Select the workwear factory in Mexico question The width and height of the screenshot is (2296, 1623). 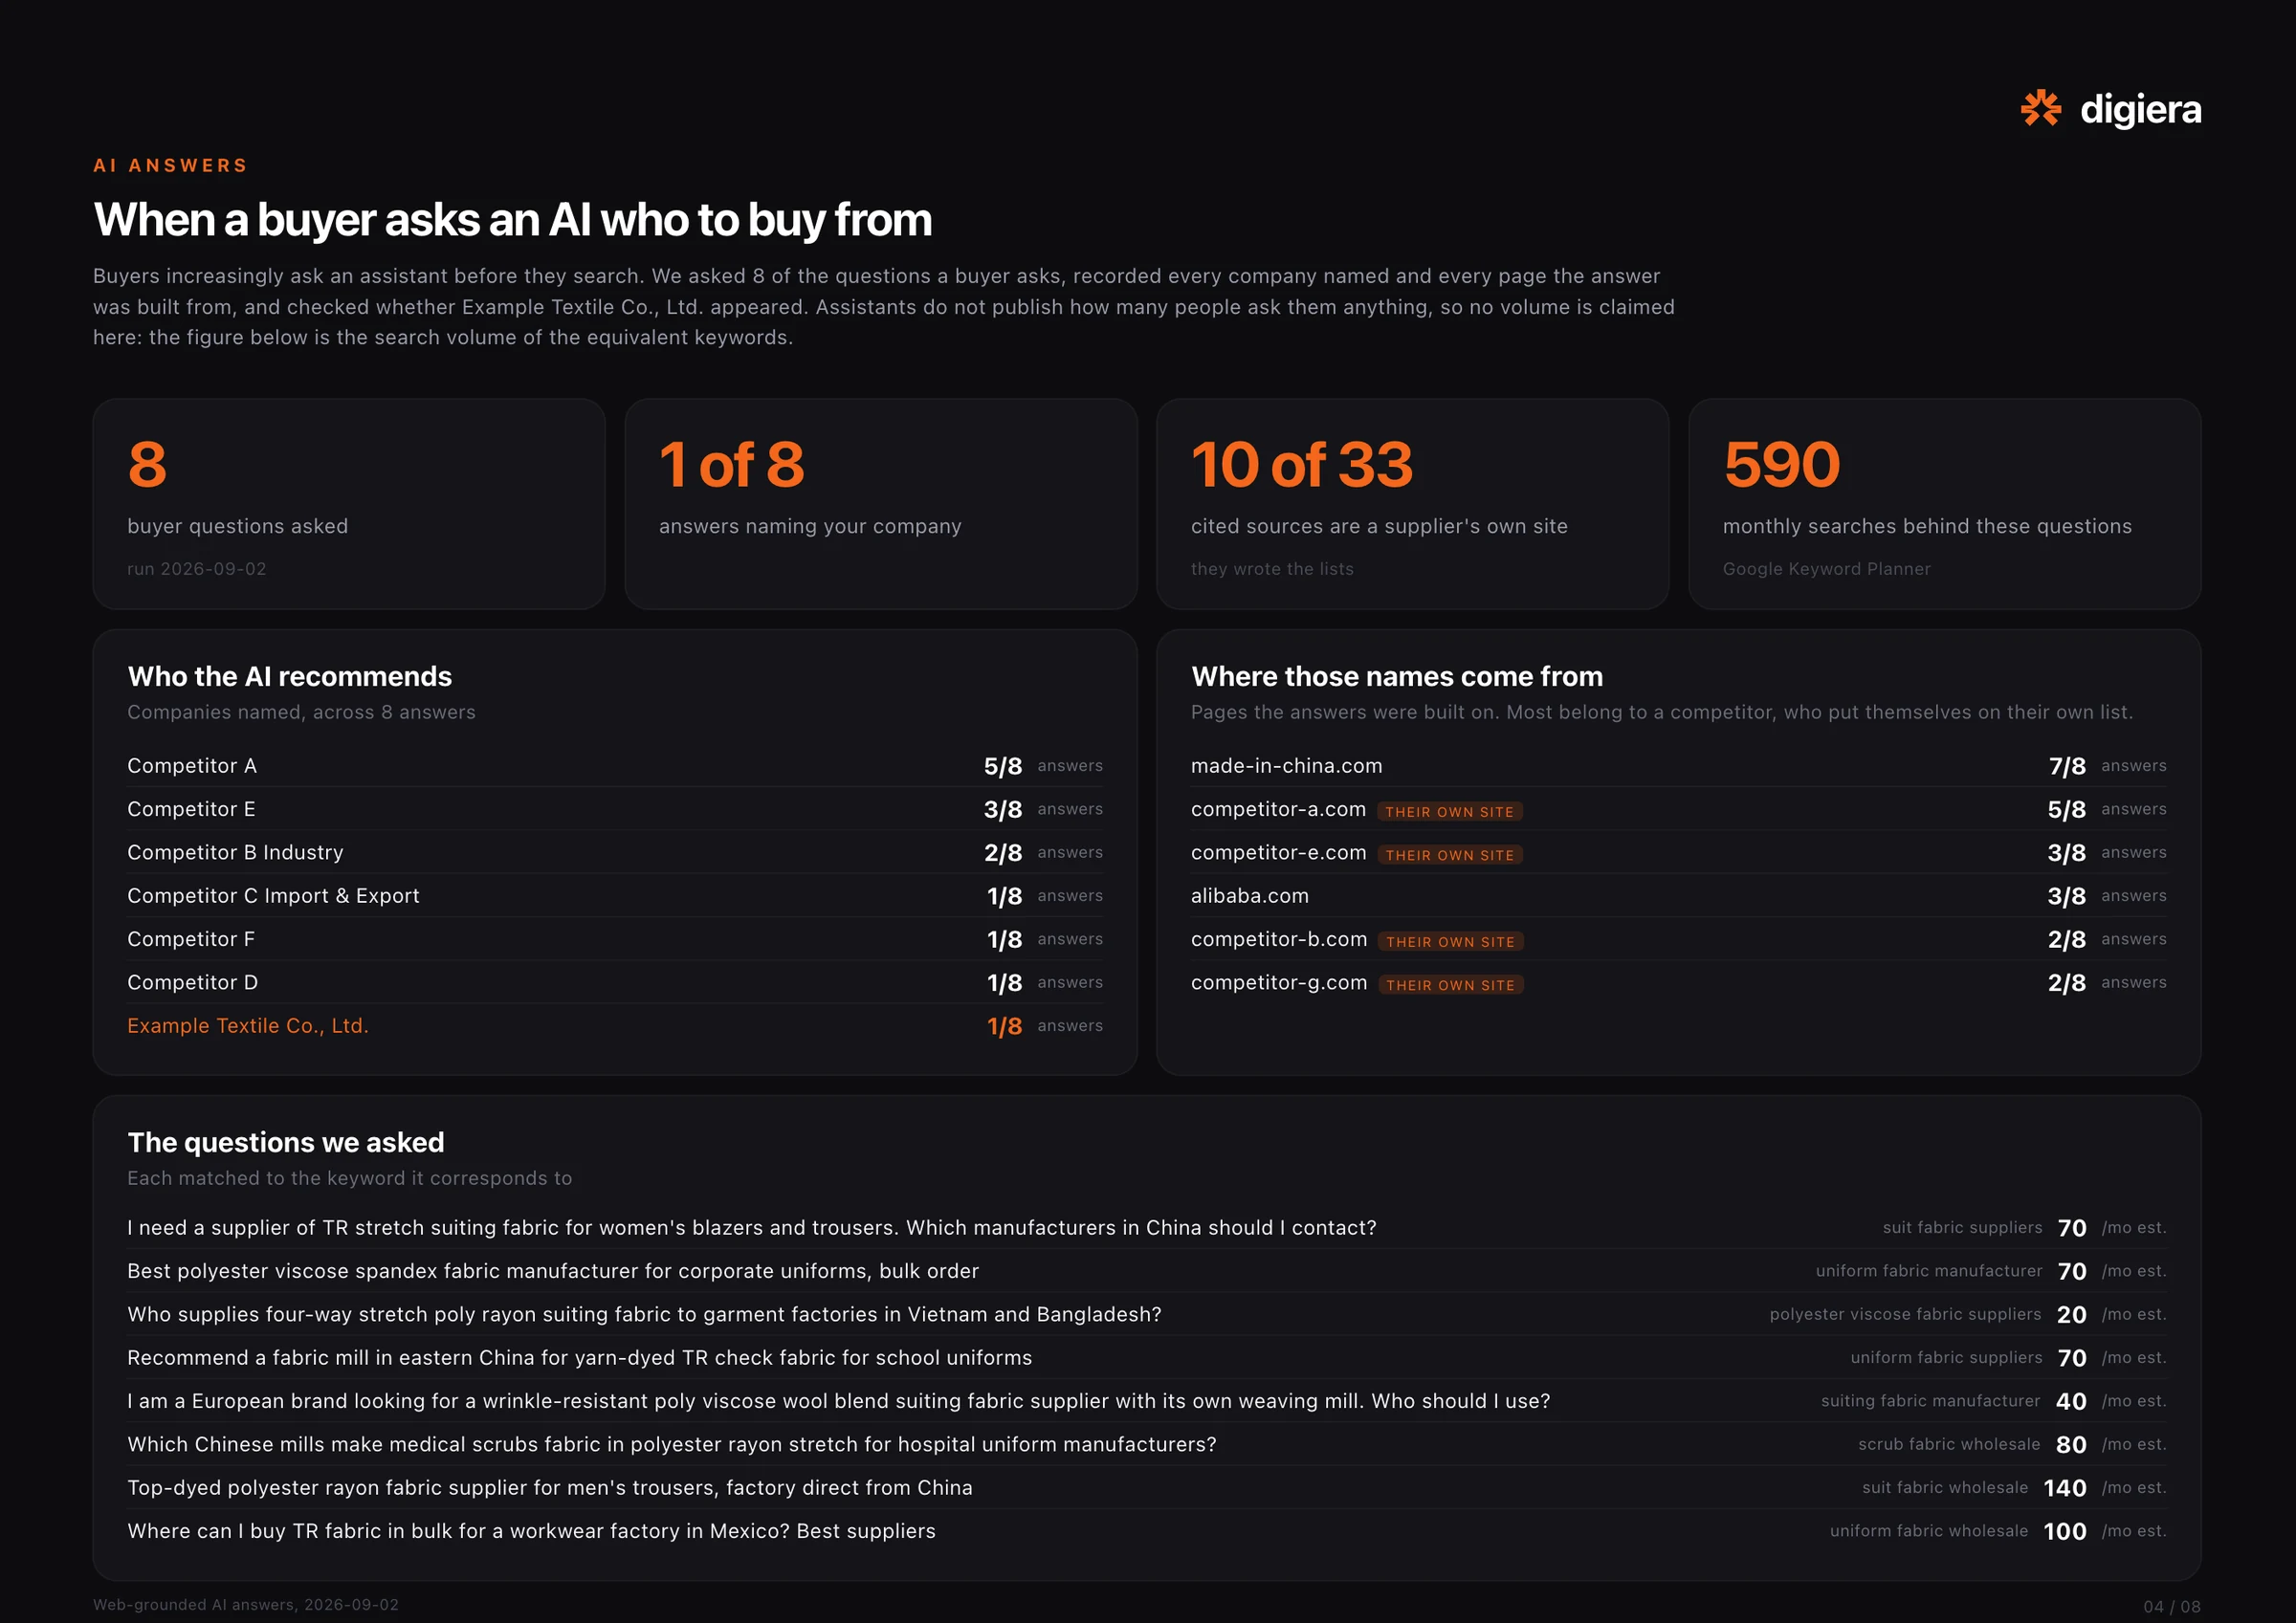point(531,1531)
